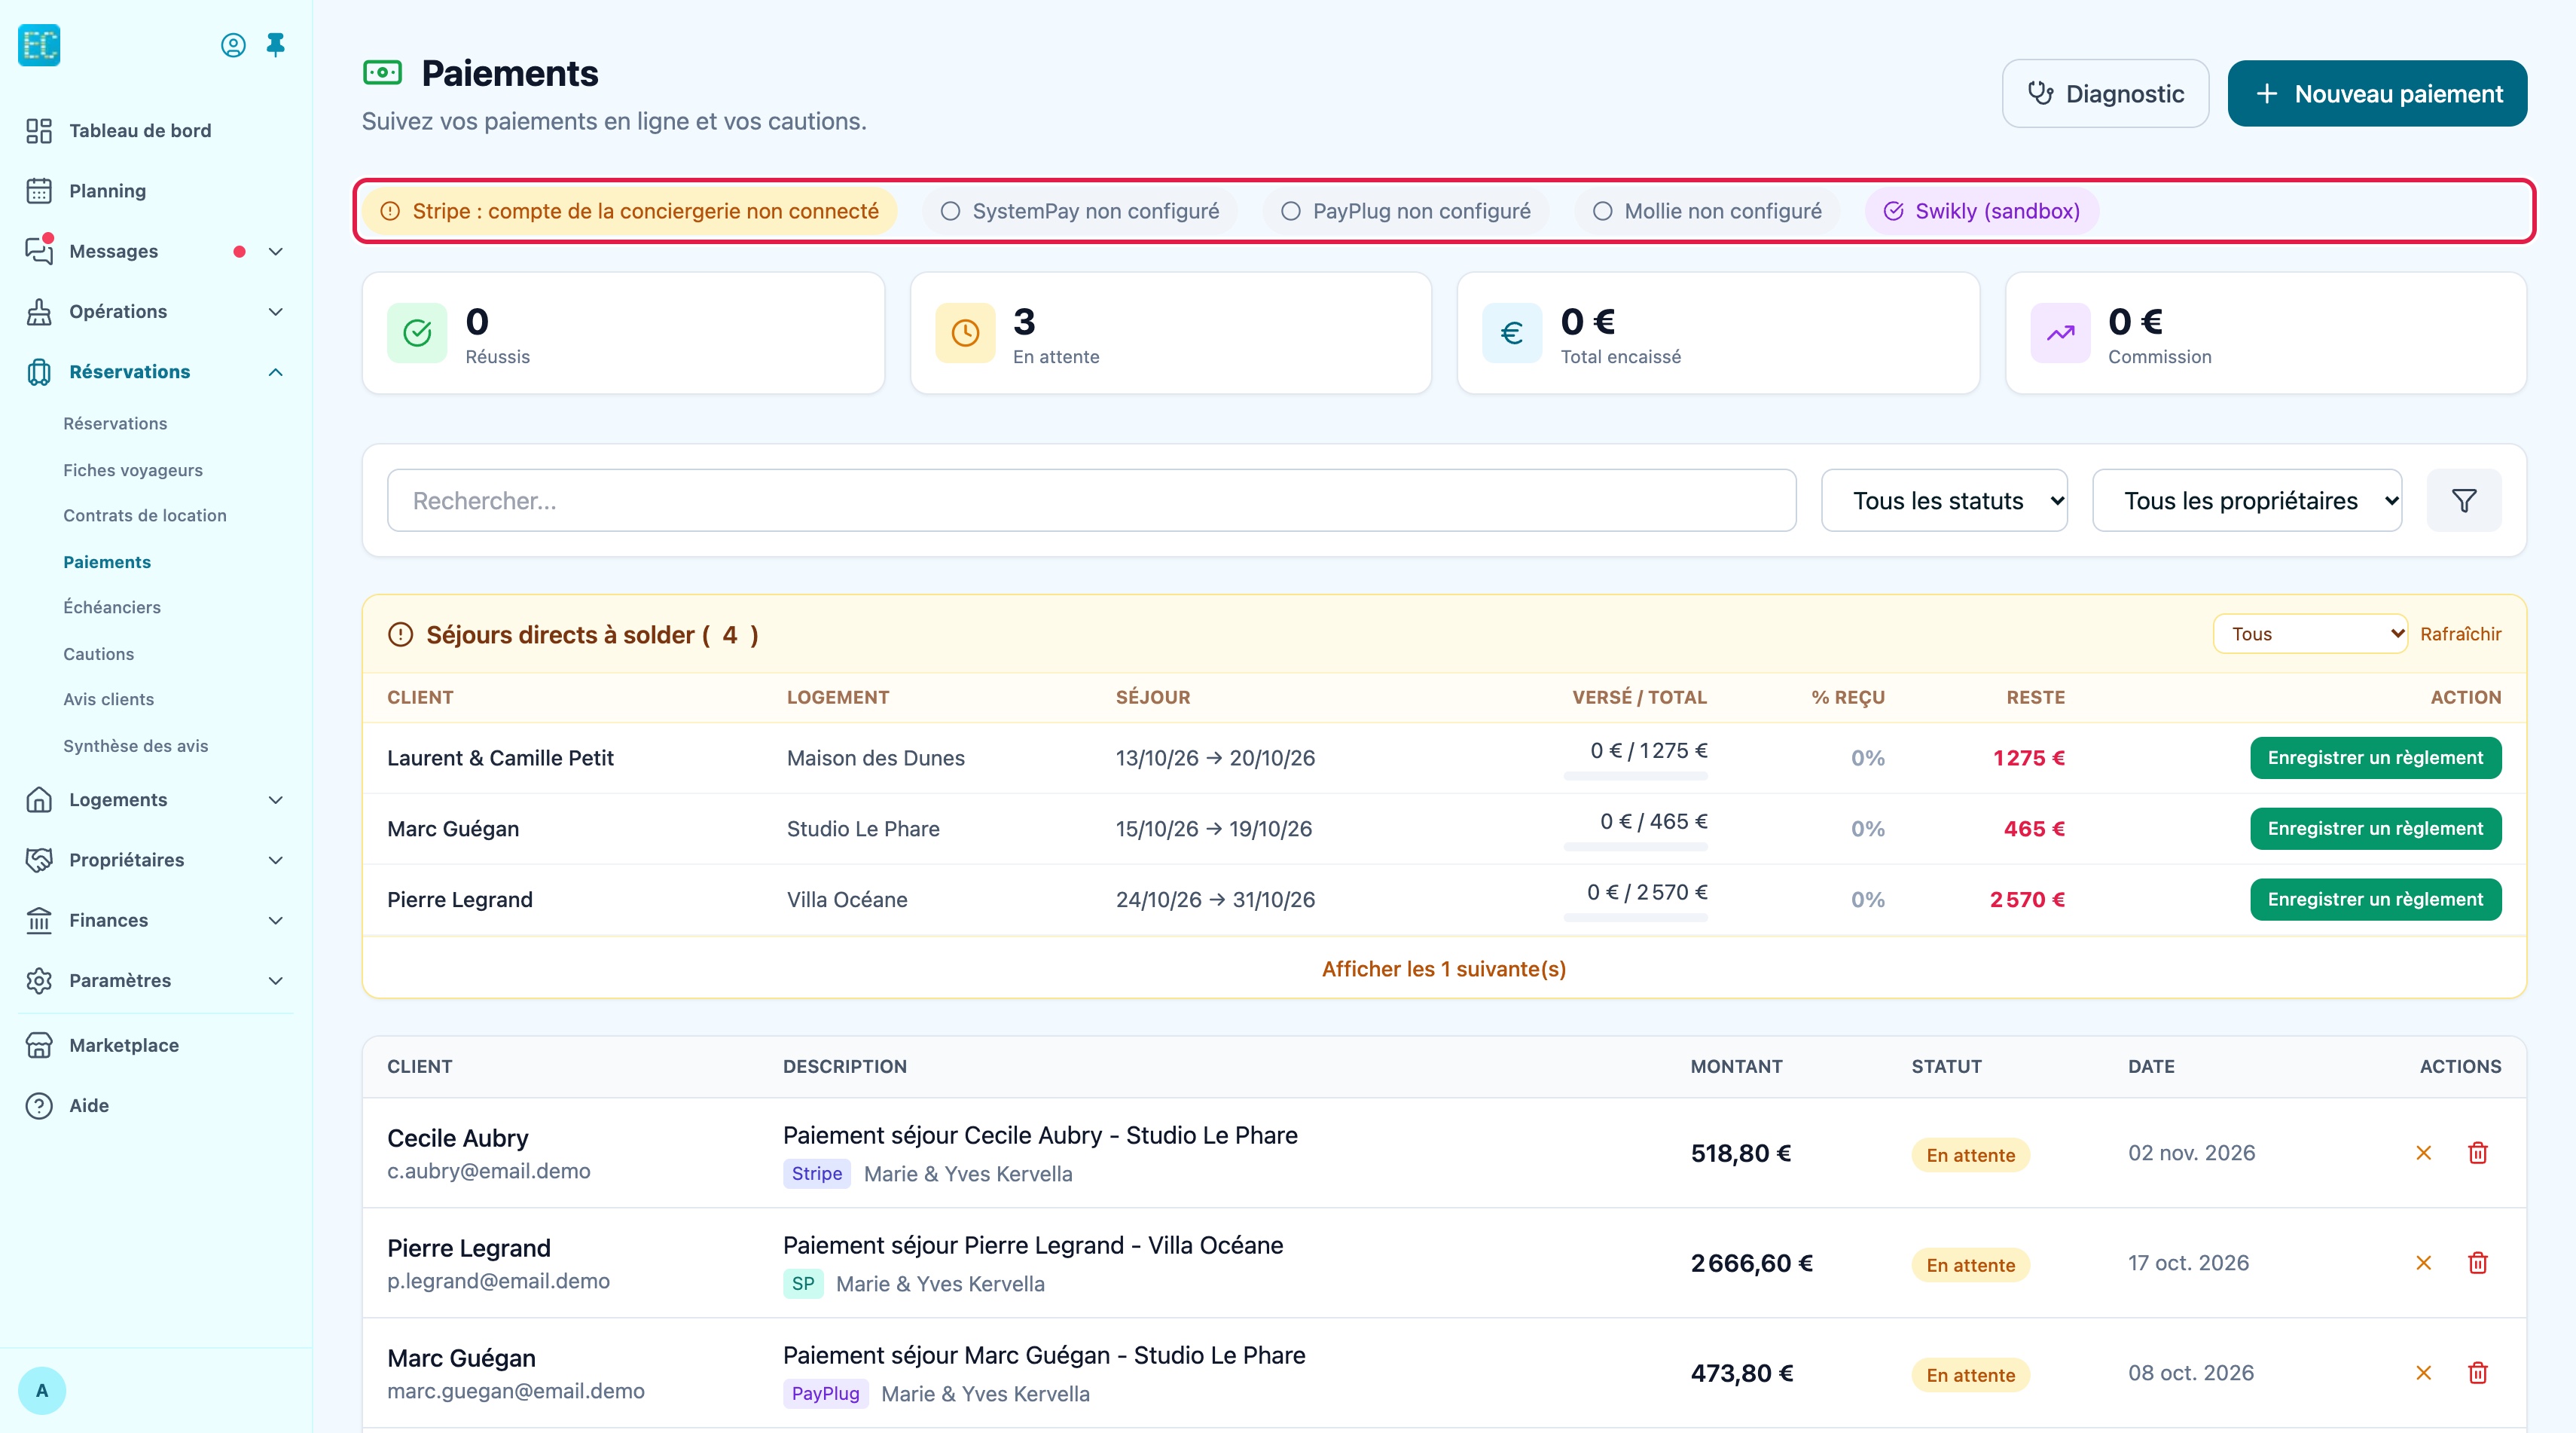This screenshot has height=1433, width=2576.
Task: Click the Paiements banknote header icon
Action: pyautogui.click(x=382, y=73)
